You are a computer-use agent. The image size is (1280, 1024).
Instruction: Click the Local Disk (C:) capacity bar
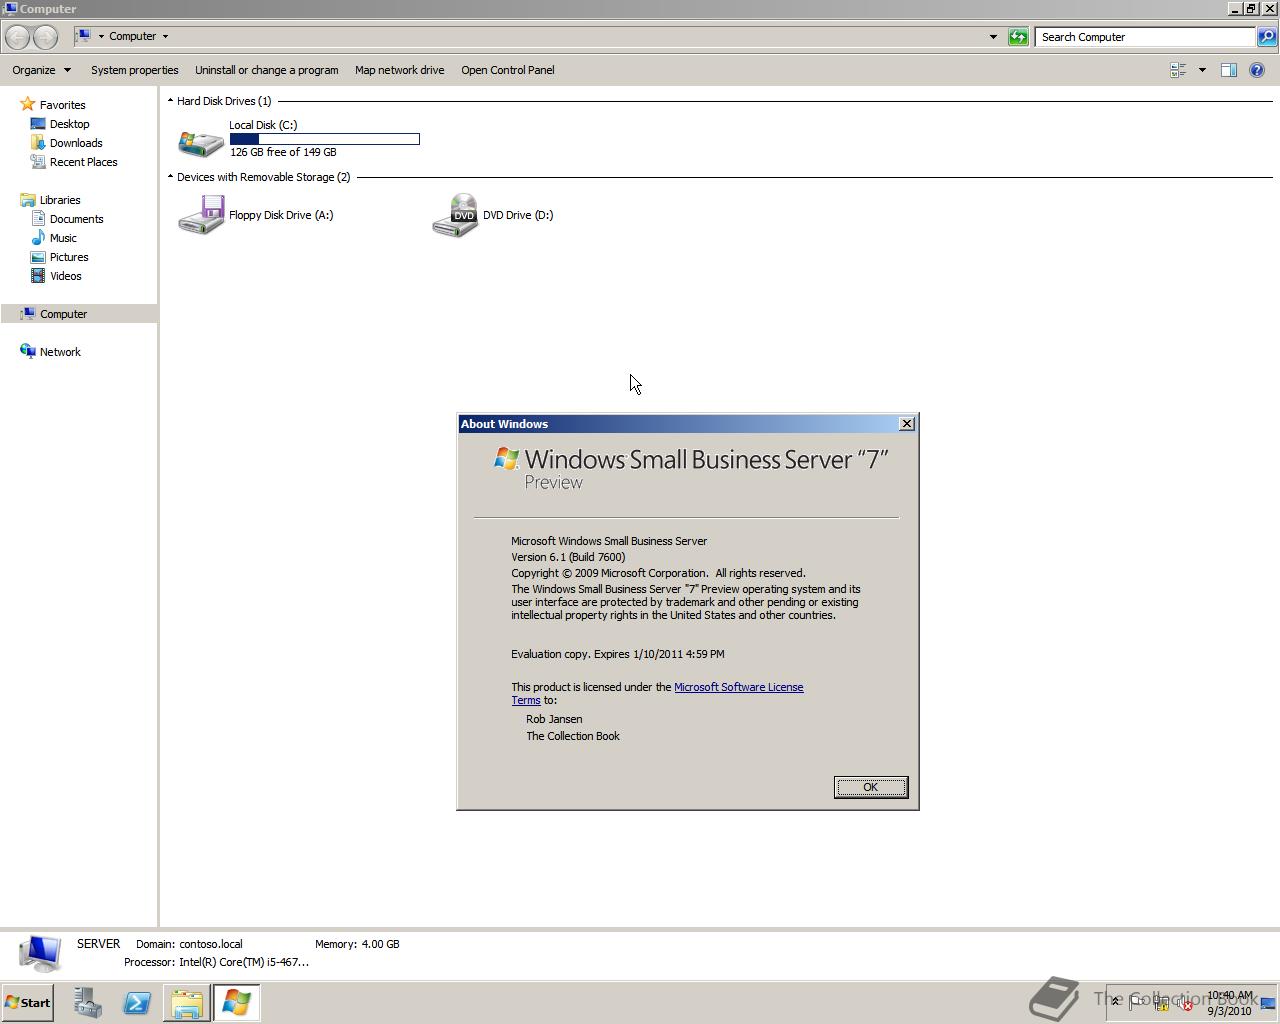tap(324, 139)
